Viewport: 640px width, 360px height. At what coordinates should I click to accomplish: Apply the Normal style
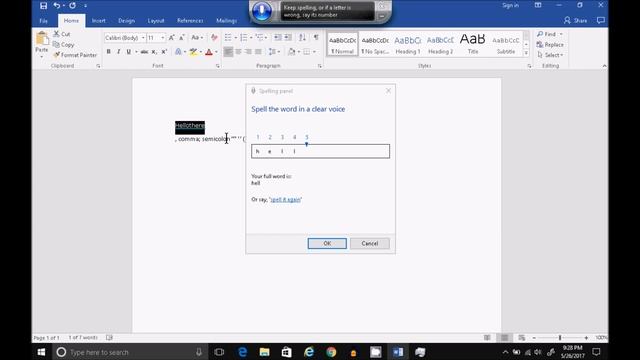(342, 44)
